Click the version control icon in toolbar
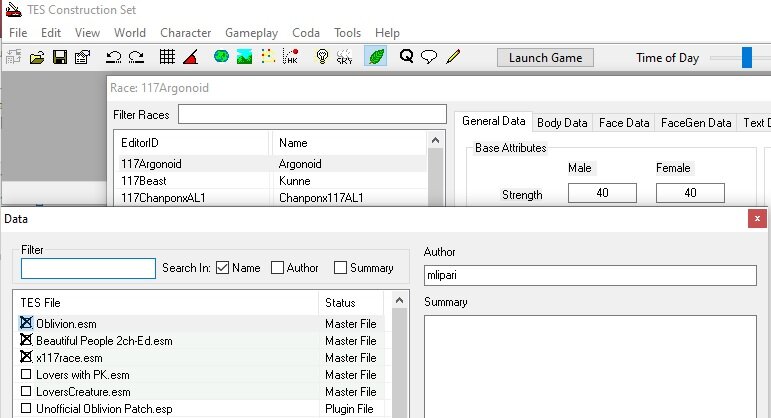 coord(13,57)
